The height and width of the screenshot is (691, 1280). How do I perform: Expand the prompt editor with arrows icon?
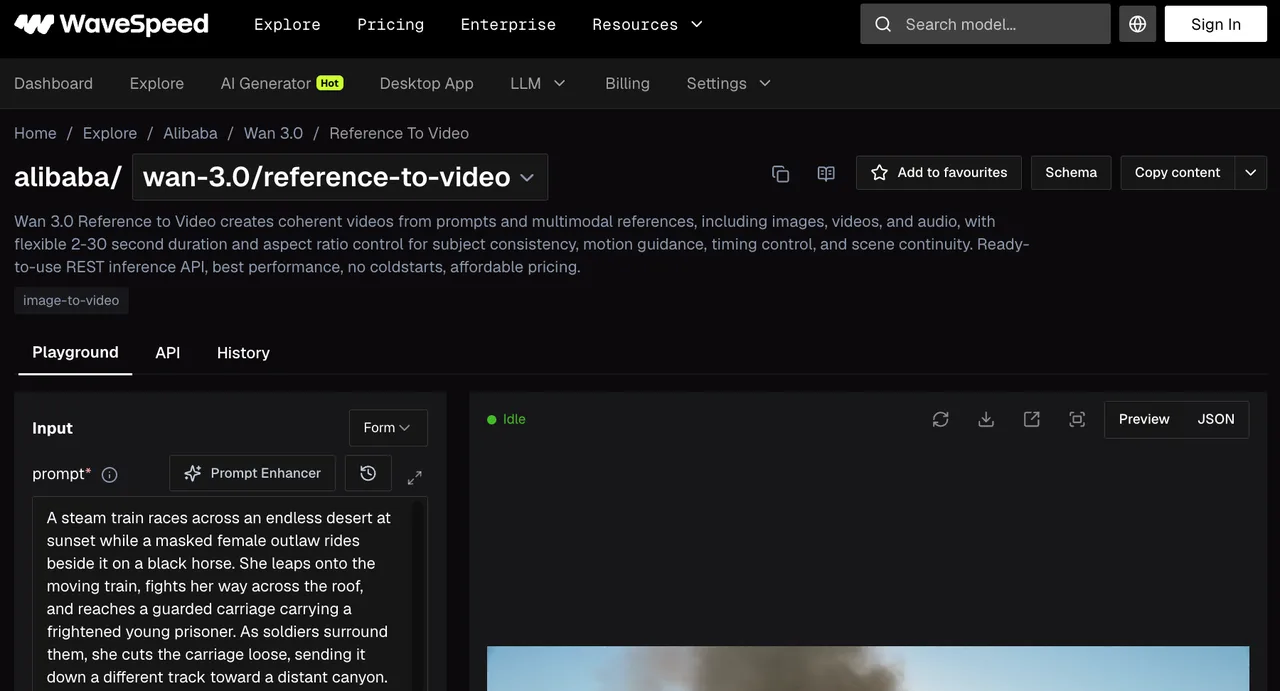(415, 478)
